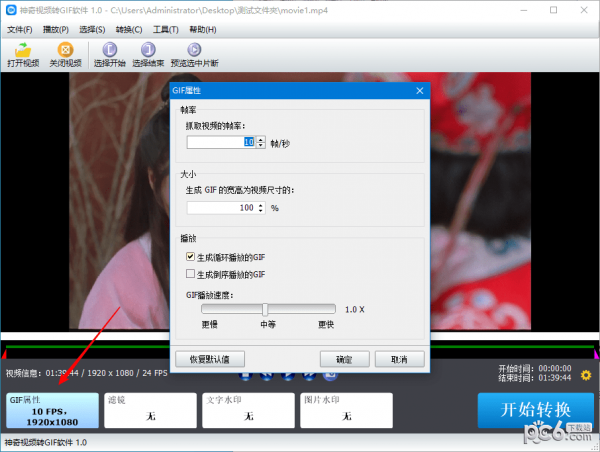600x452 pixels.
Task: Click the 确定 confirm button
Action: [344, 359]
